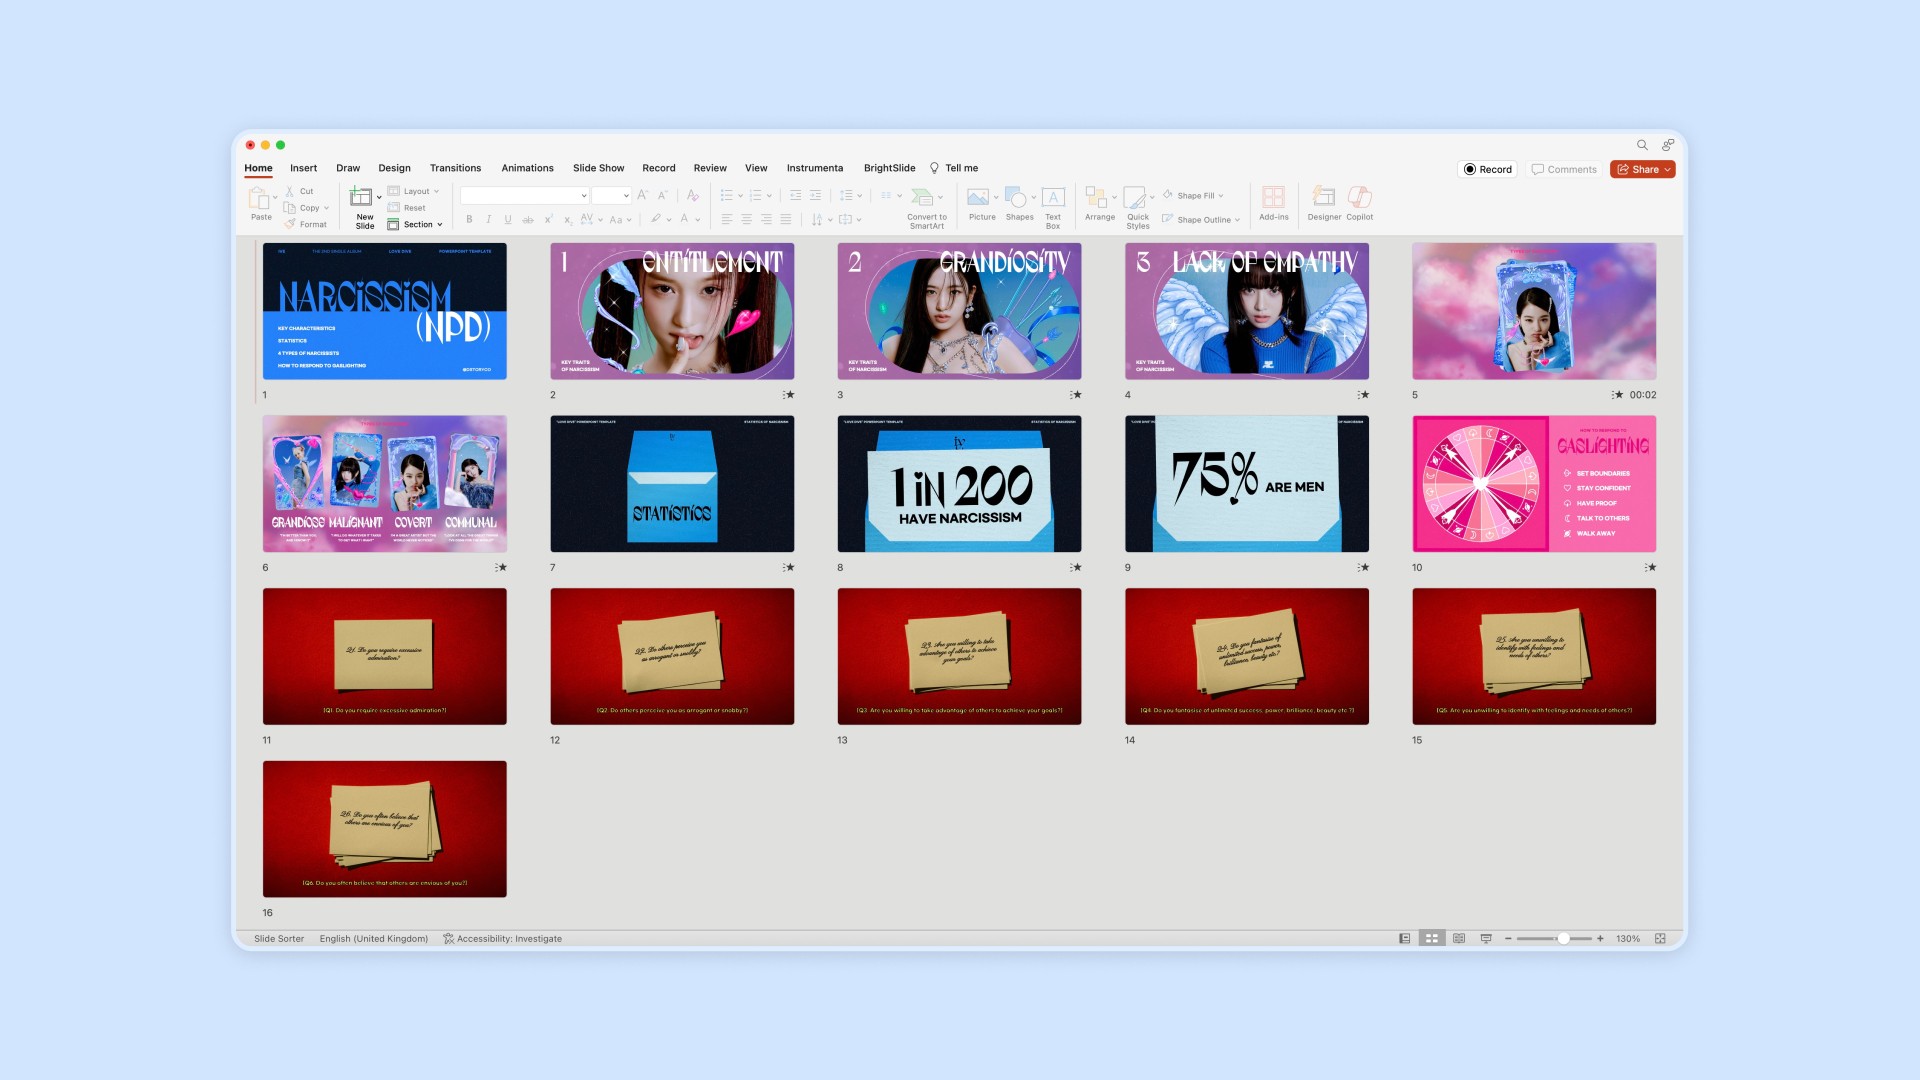Screen dimensions: 1920x1080
Task: Toggle Slide Sorter view button
Action: point(1432,939)
